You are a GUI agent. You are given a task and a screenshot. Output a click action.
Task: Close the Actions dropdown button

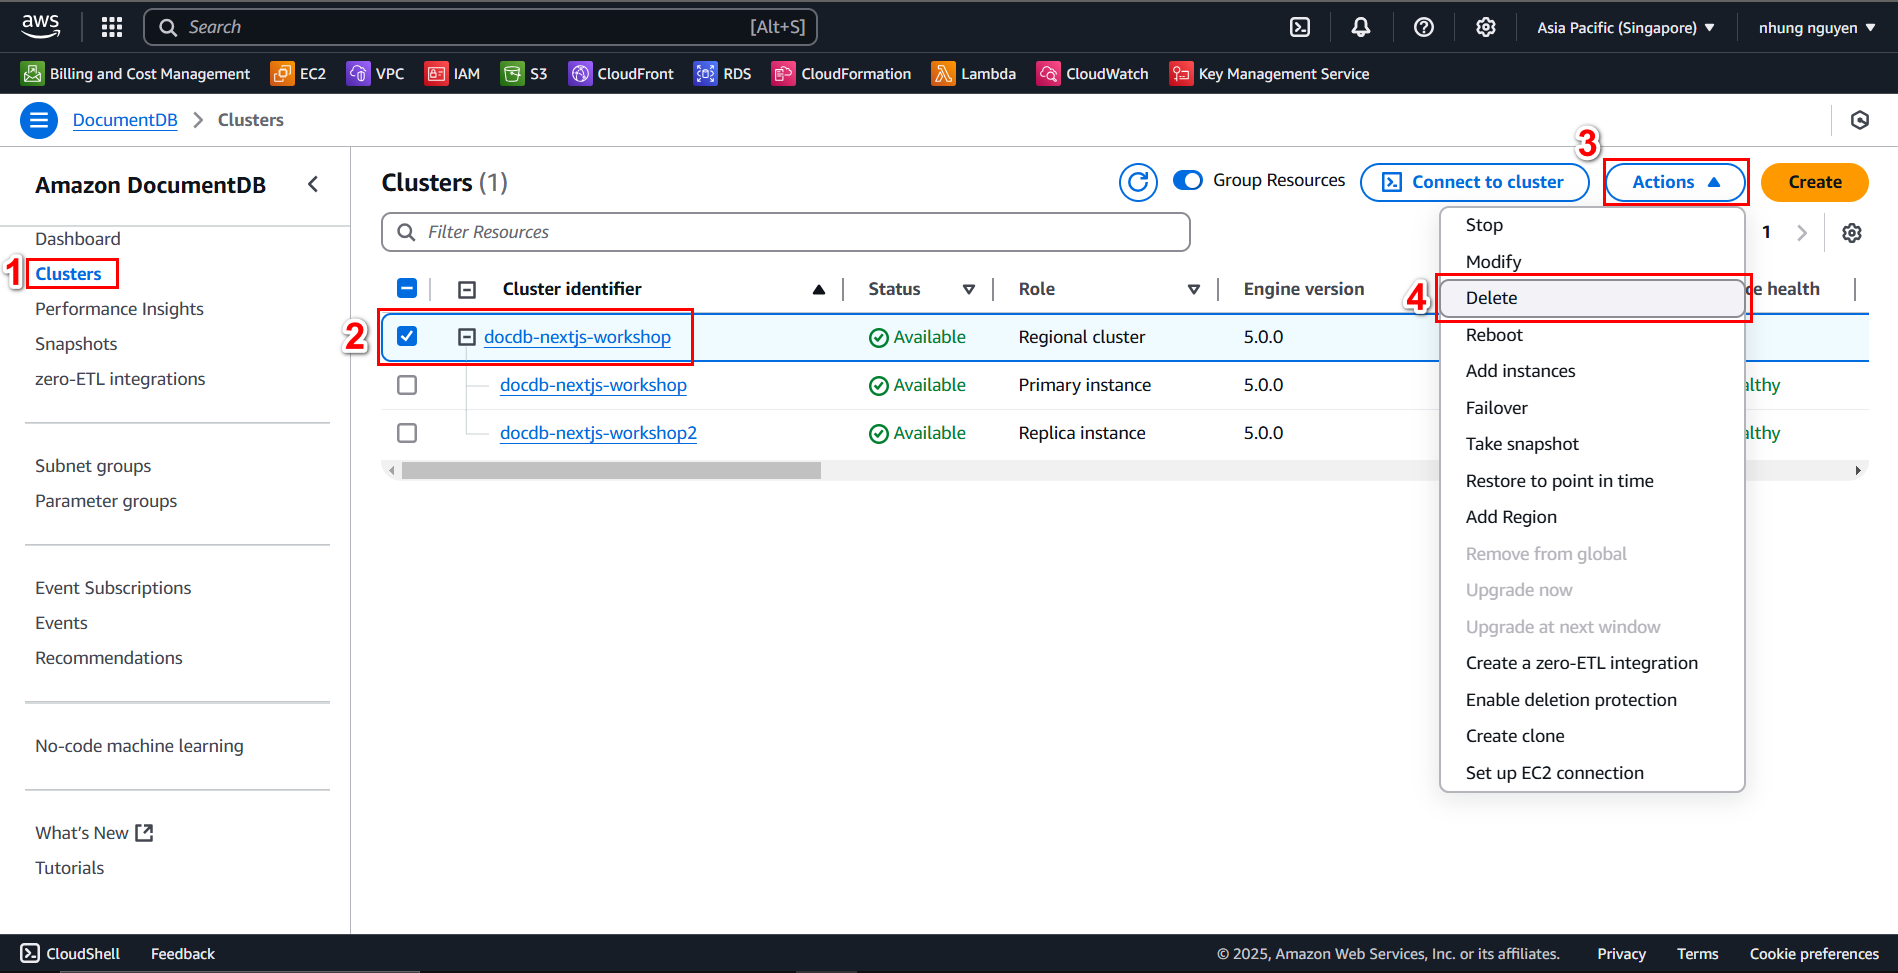tap(1676, 182)
